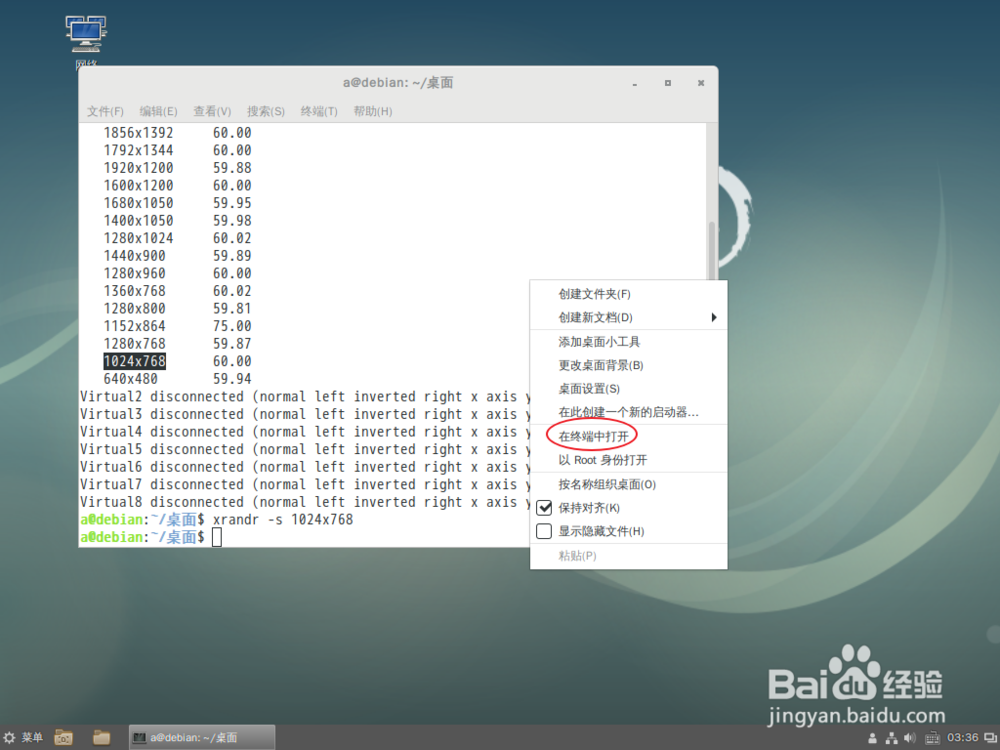Open the 文件(F) terminal menu
The width and height of the screenshot is (1000, 750).
[x=105, y=112]
